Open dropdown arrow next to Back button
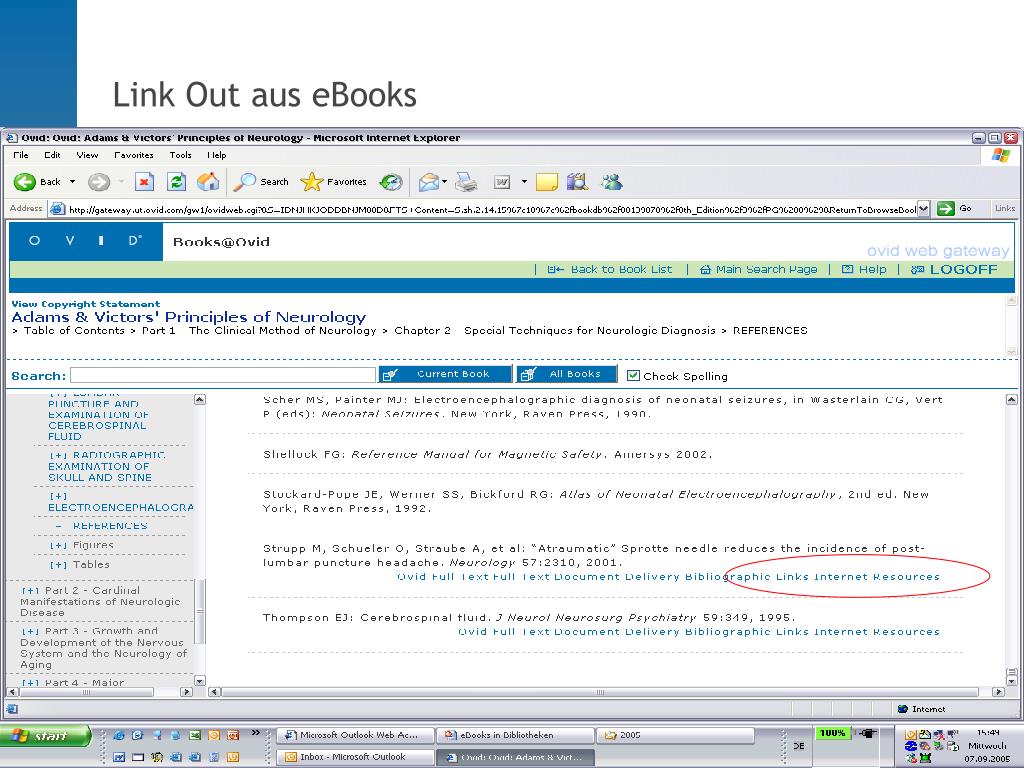This screenshot has height=768, width=1024. (72, 182)
